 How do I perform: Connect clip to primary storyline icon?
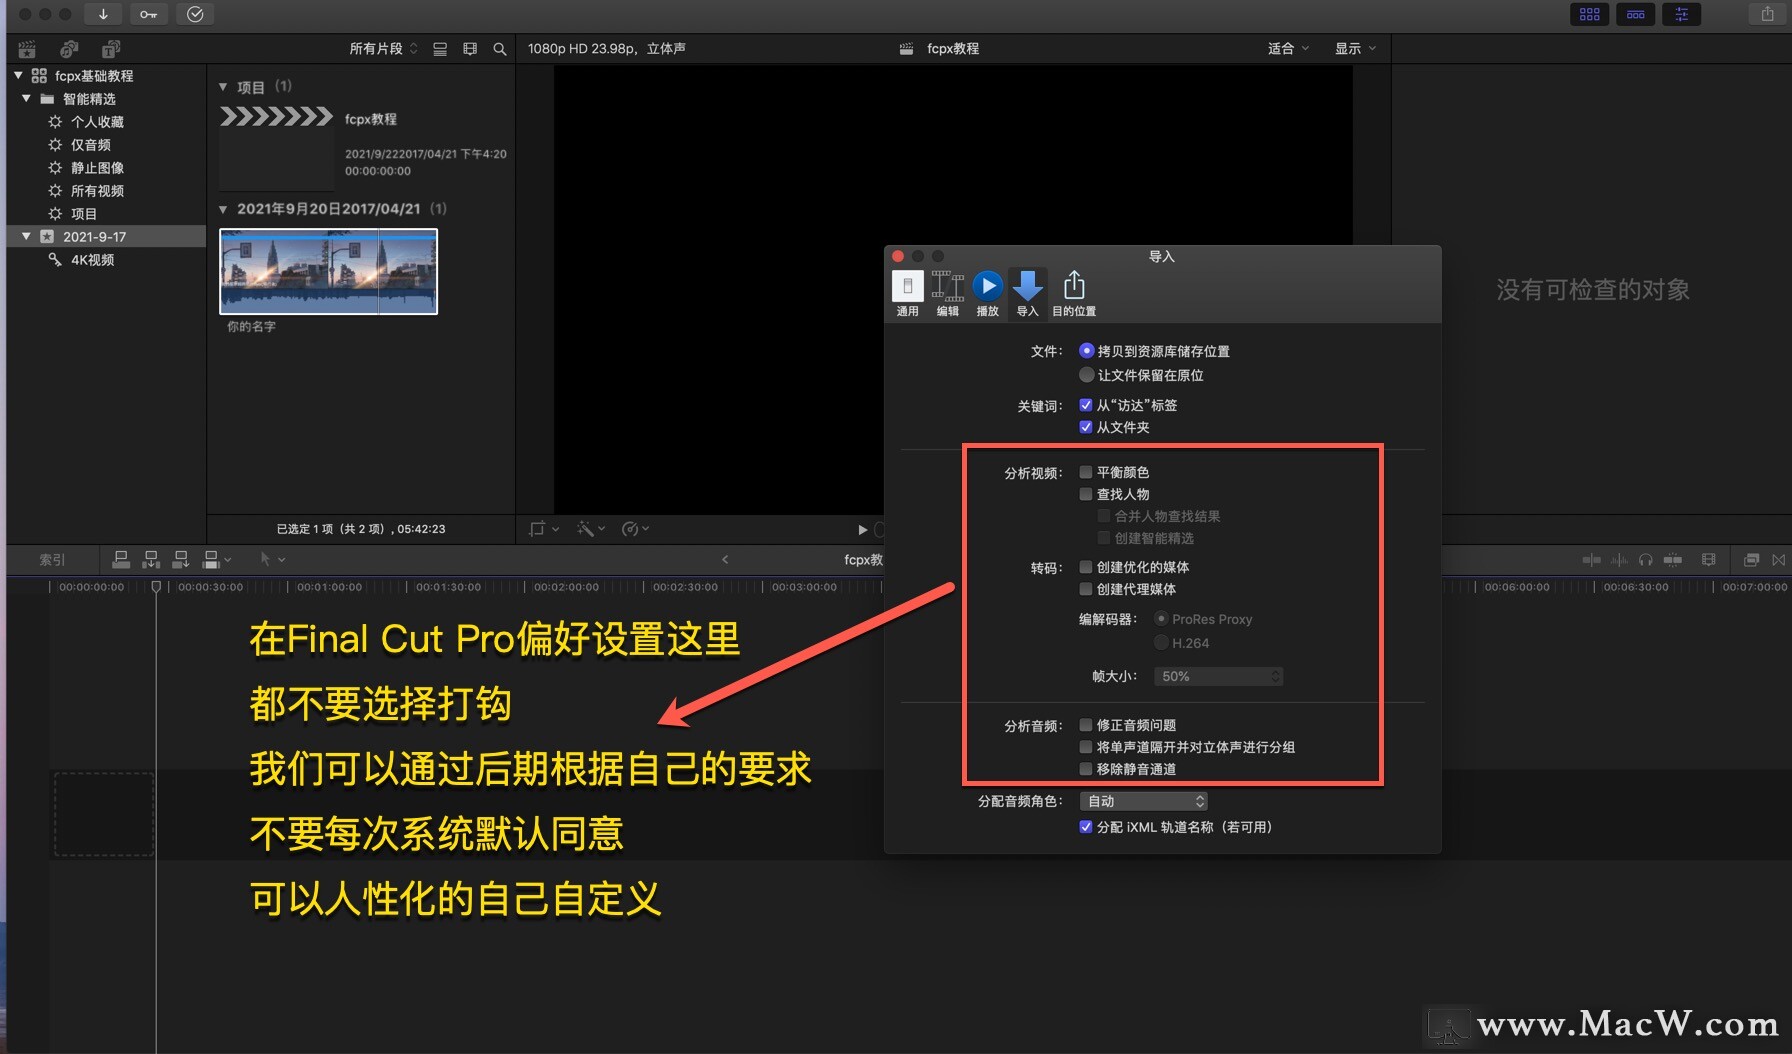click(121, 559)
